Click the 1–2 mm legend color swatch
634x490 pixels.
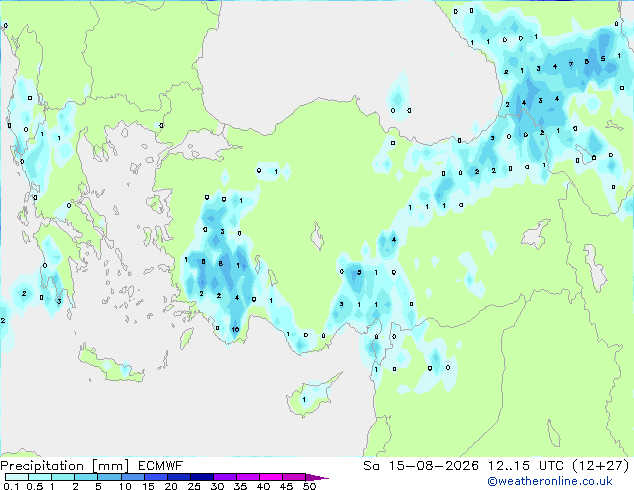[x=63, y=477]
